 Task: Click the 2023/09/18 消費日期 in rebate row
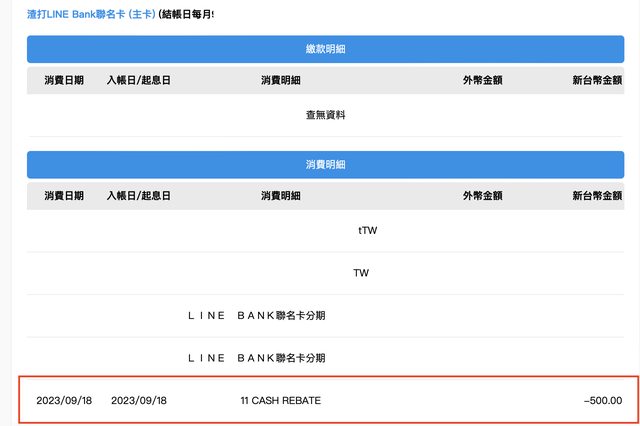click(x=64, y=401)
